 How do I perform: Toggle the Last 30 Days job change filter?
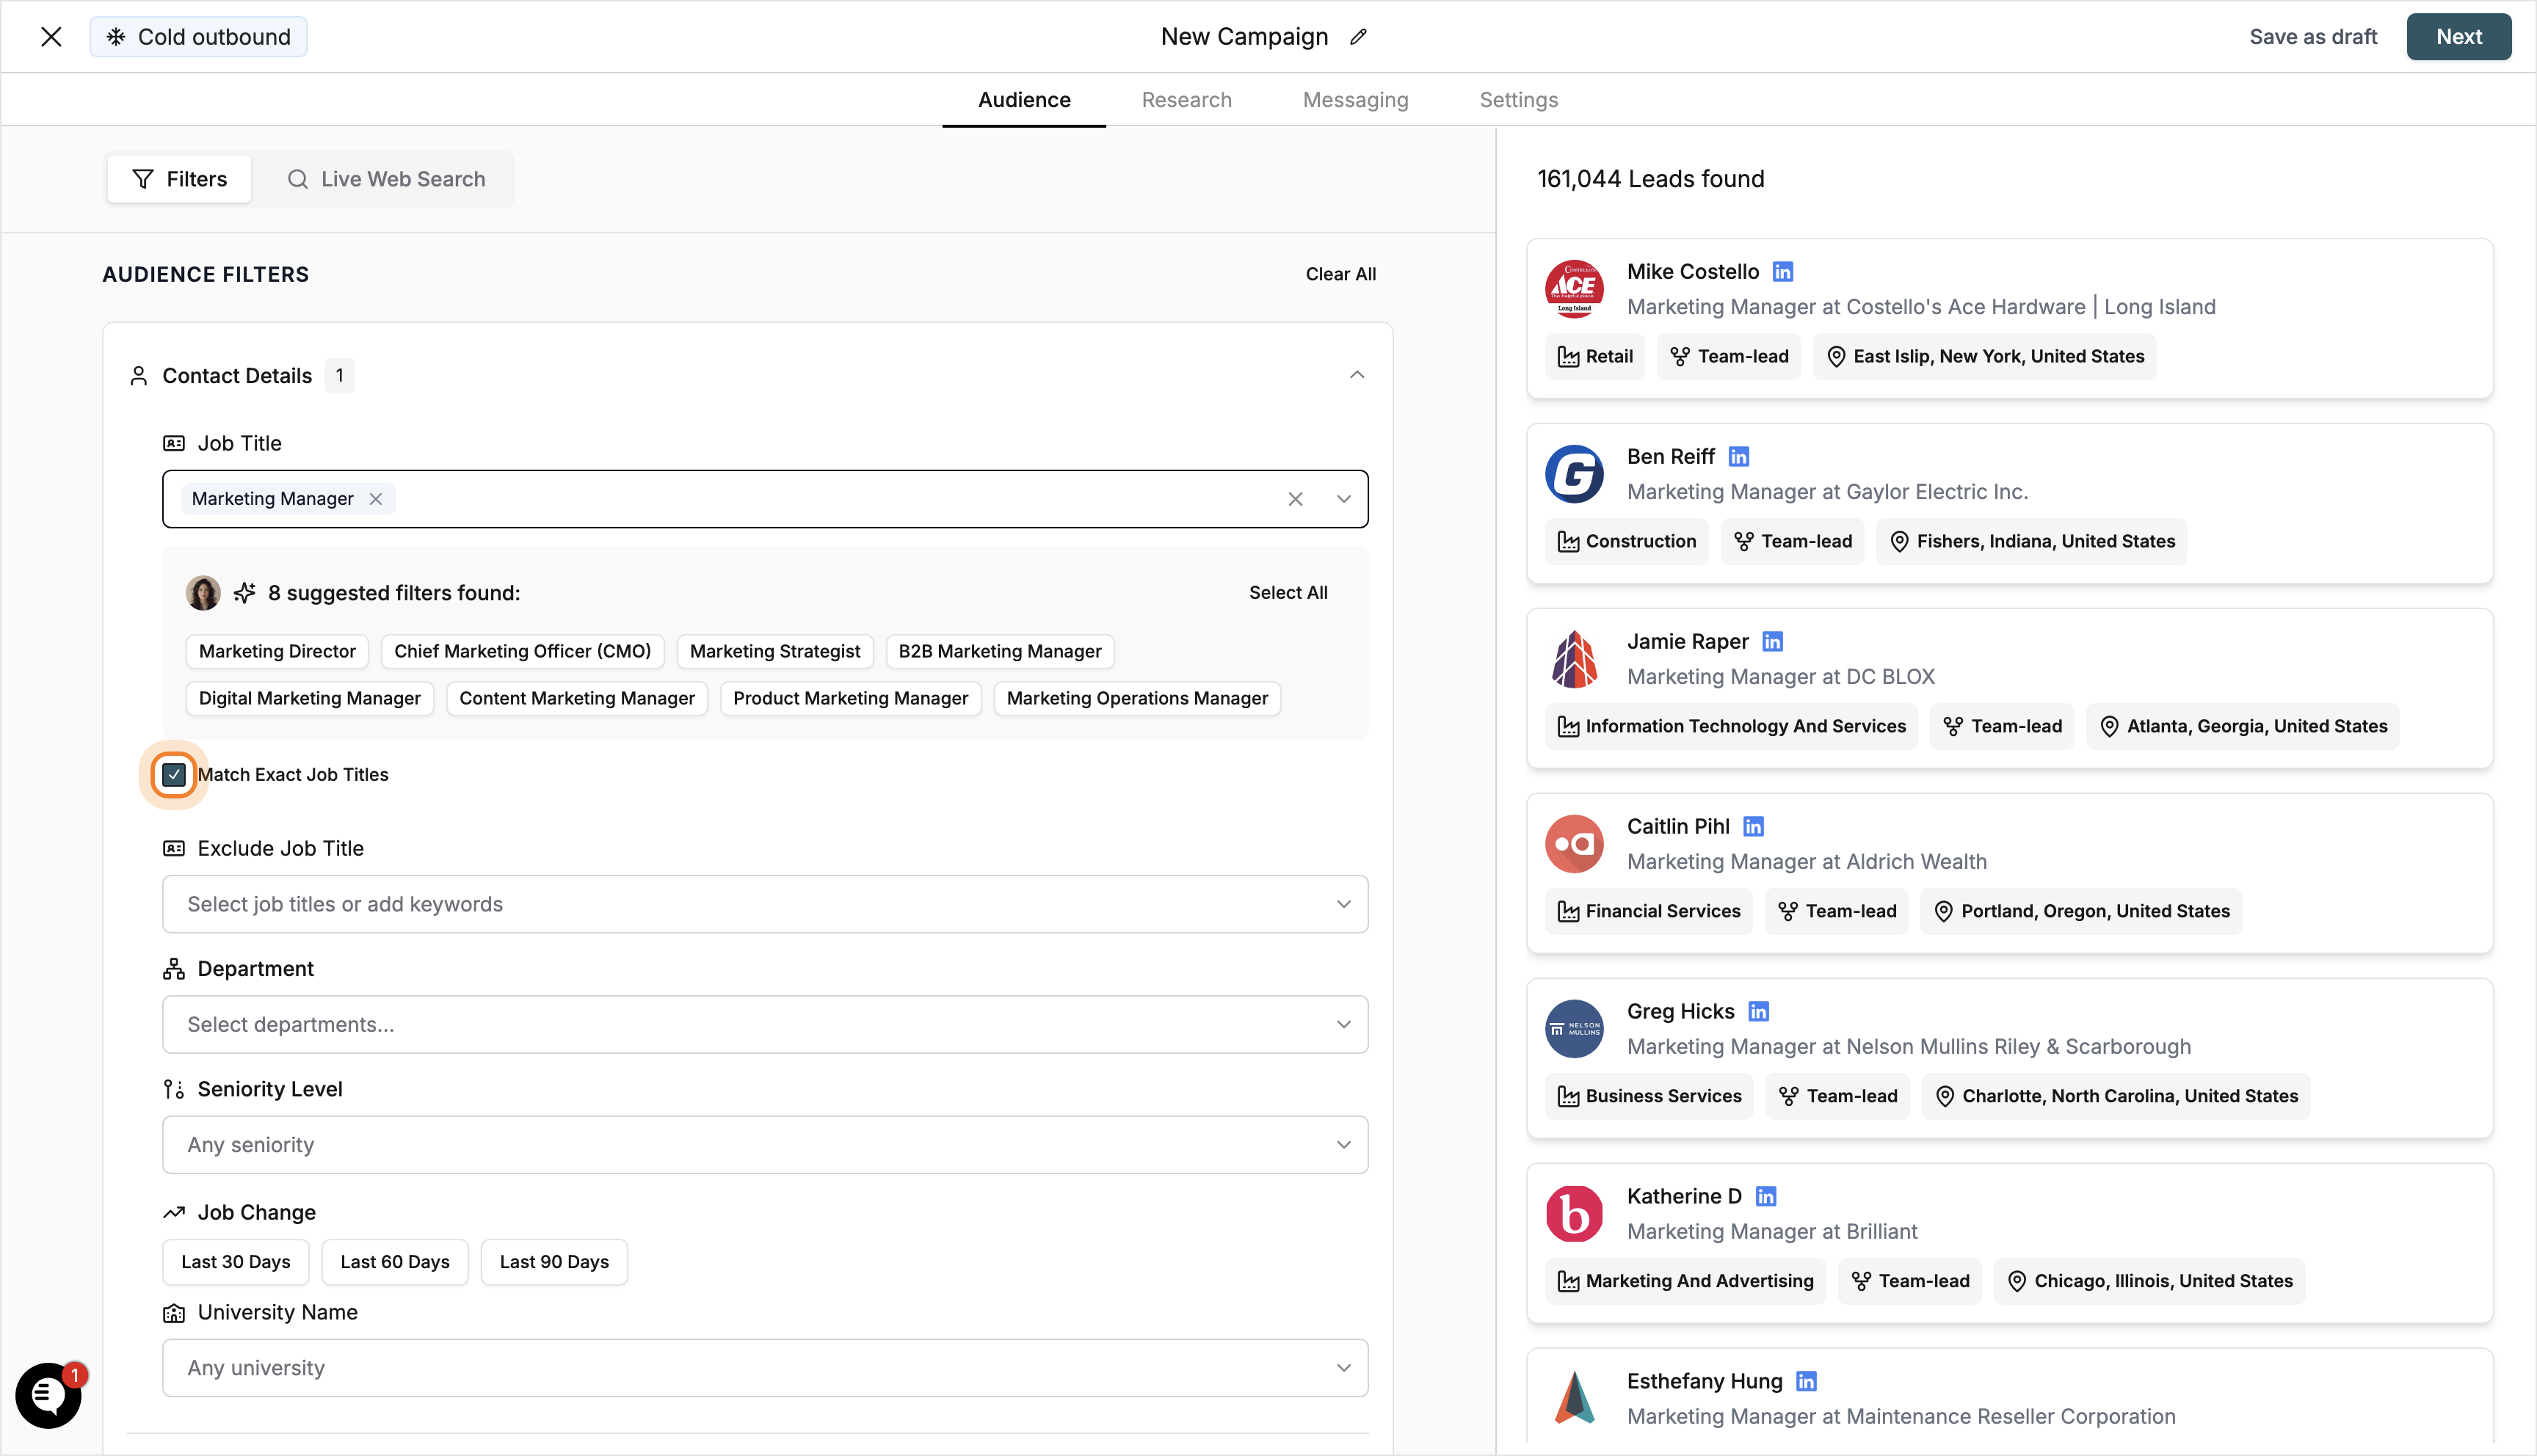coord(235,1261)
